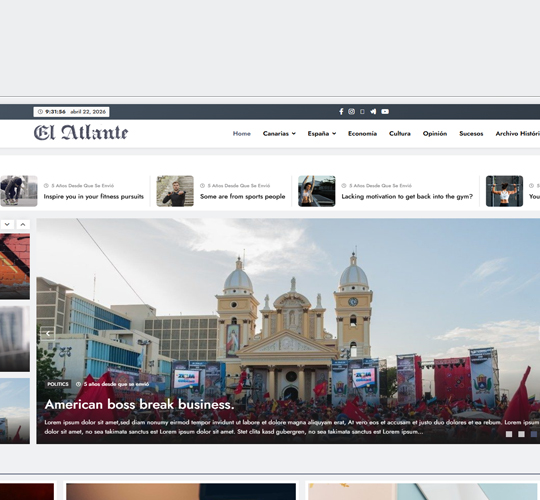Open the Instagram social icon
Image resolution: width=540 pixels, height=500 pixels.
point(351,112)
